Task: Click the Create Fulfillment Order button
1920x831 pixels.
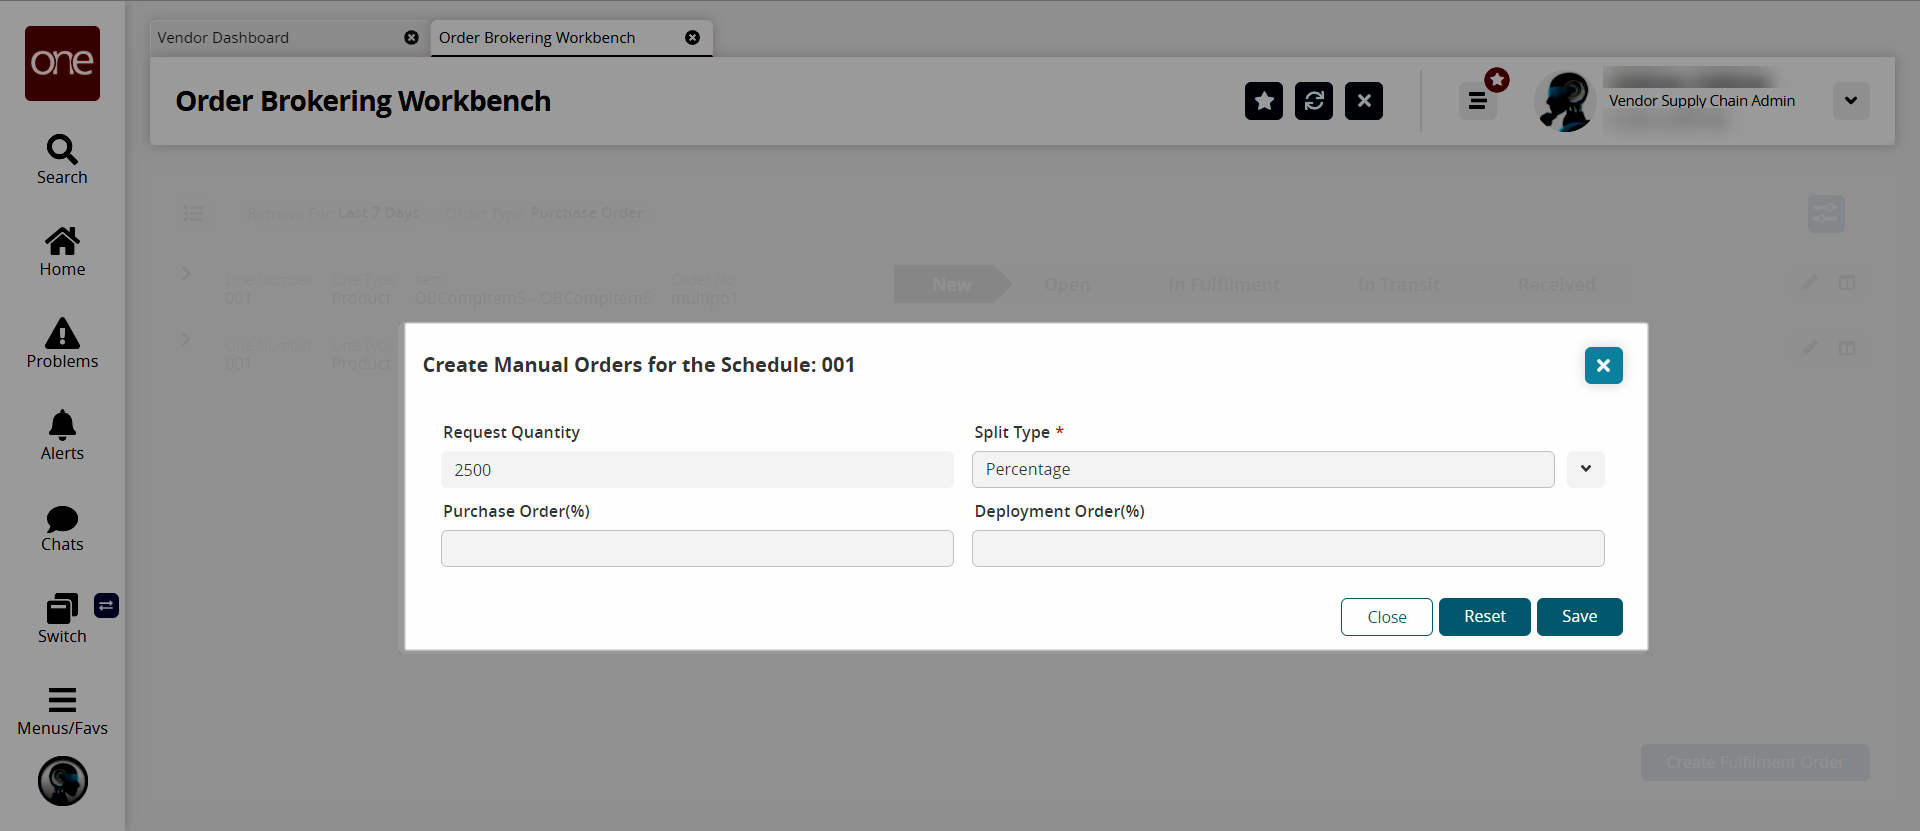Action: point(1755,762)
